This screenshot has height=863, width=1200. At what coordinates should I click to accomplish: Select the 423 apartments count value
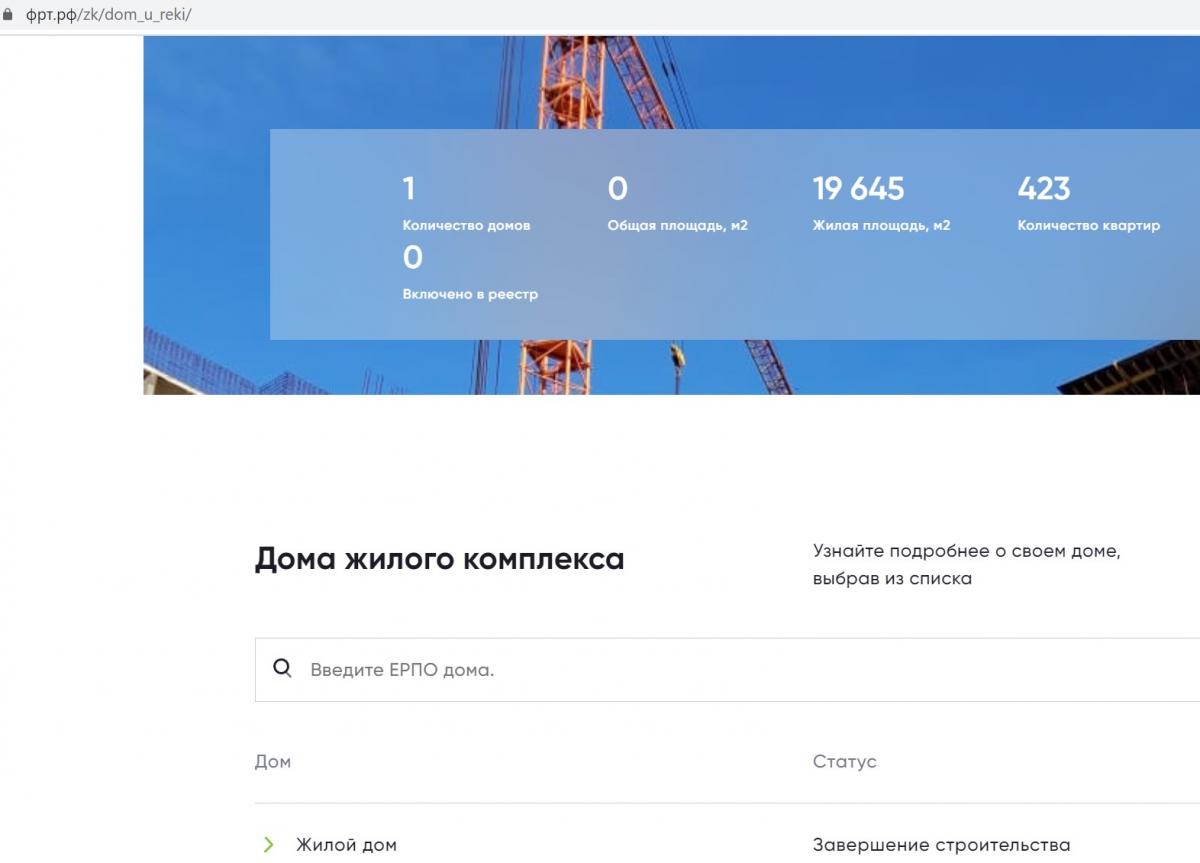(x=1043, y=188)
